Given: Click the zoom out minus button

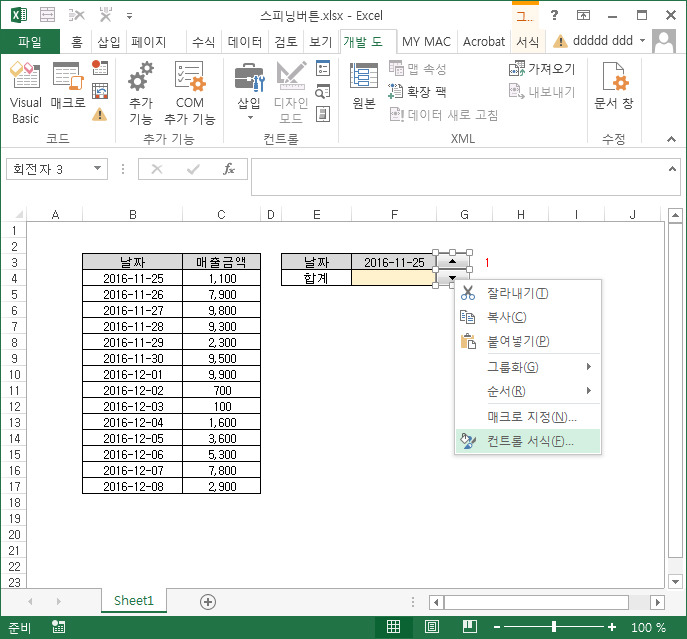Looking at the screenshot, I should [497, 627].
